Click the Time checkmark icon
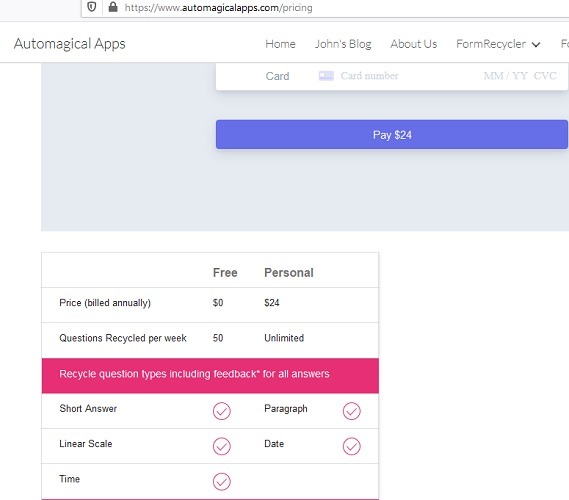Image resolution: width=569 pixels, height=500 pixels. click(x=222, y=481)
